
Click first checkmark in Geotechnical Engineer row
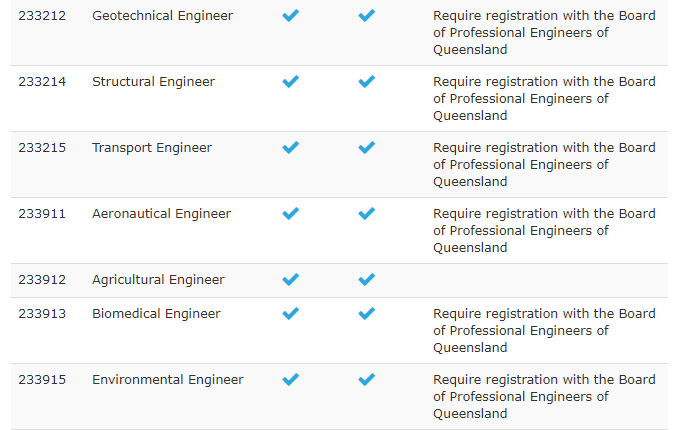(x=291, y=16)
